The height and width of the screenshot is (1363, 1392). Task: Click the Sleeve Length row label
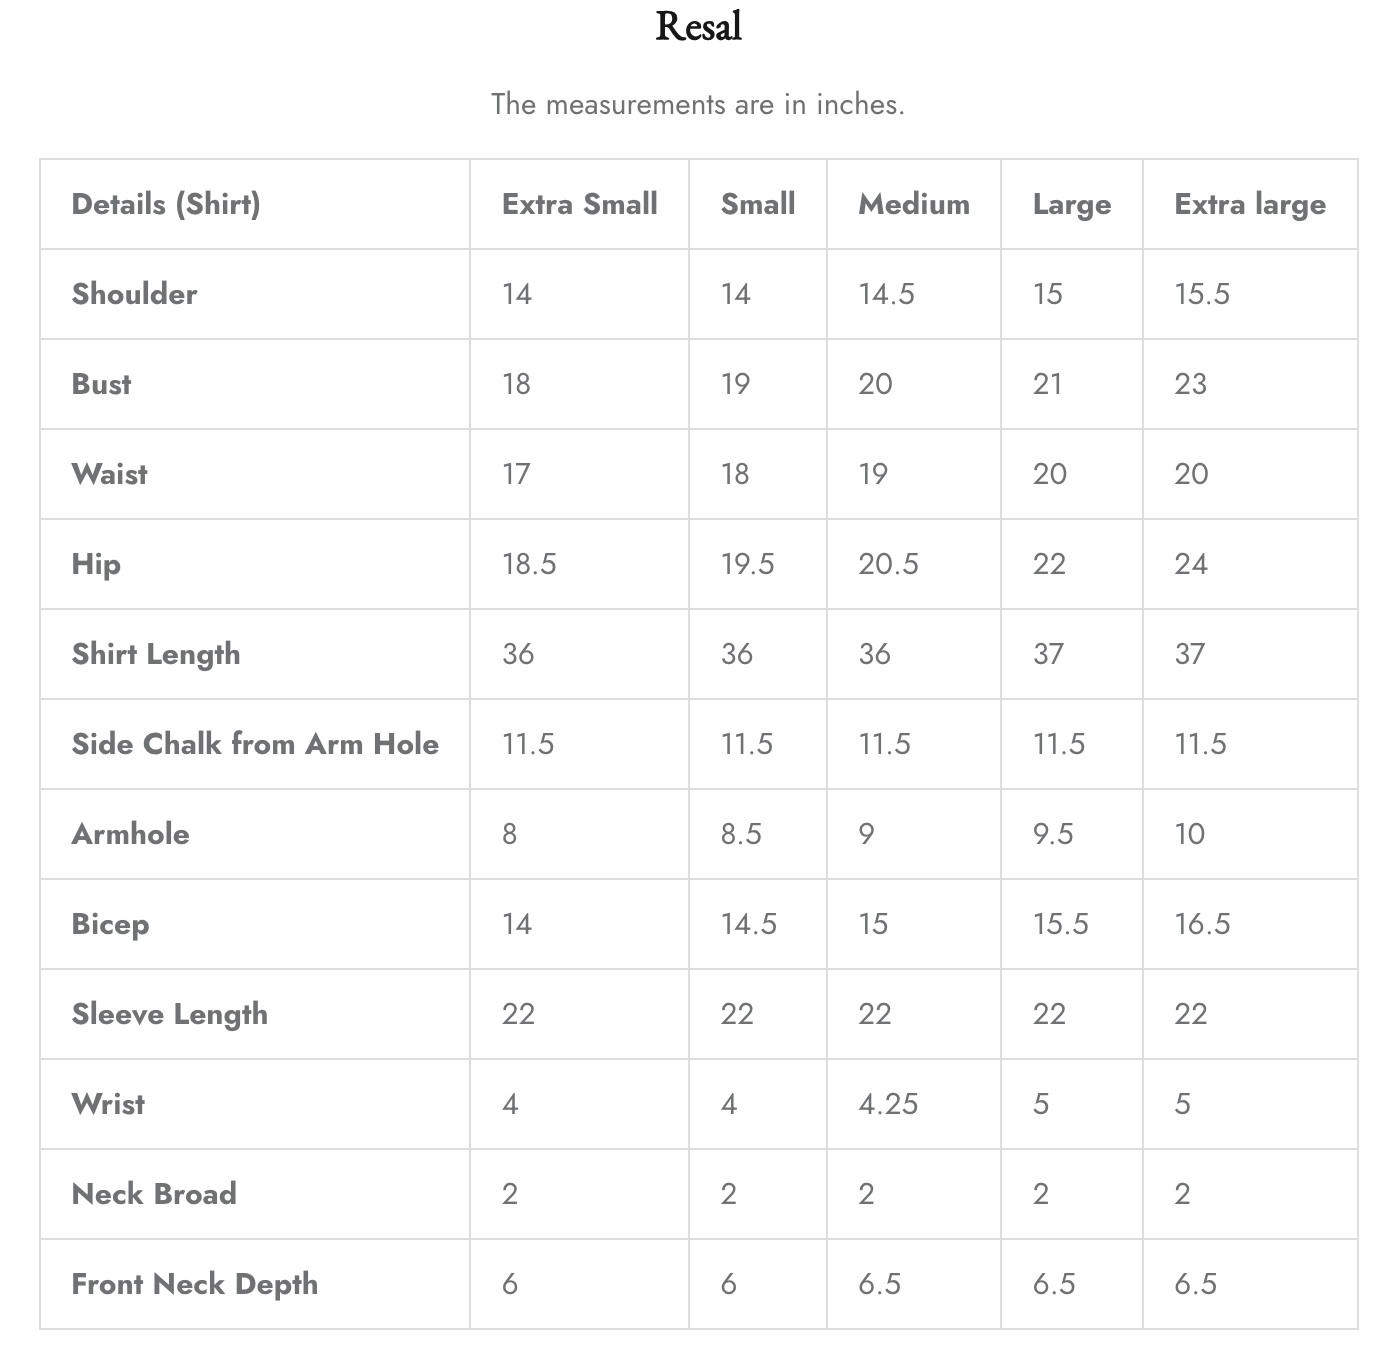pyautogui.click(x=169, y=1014)
